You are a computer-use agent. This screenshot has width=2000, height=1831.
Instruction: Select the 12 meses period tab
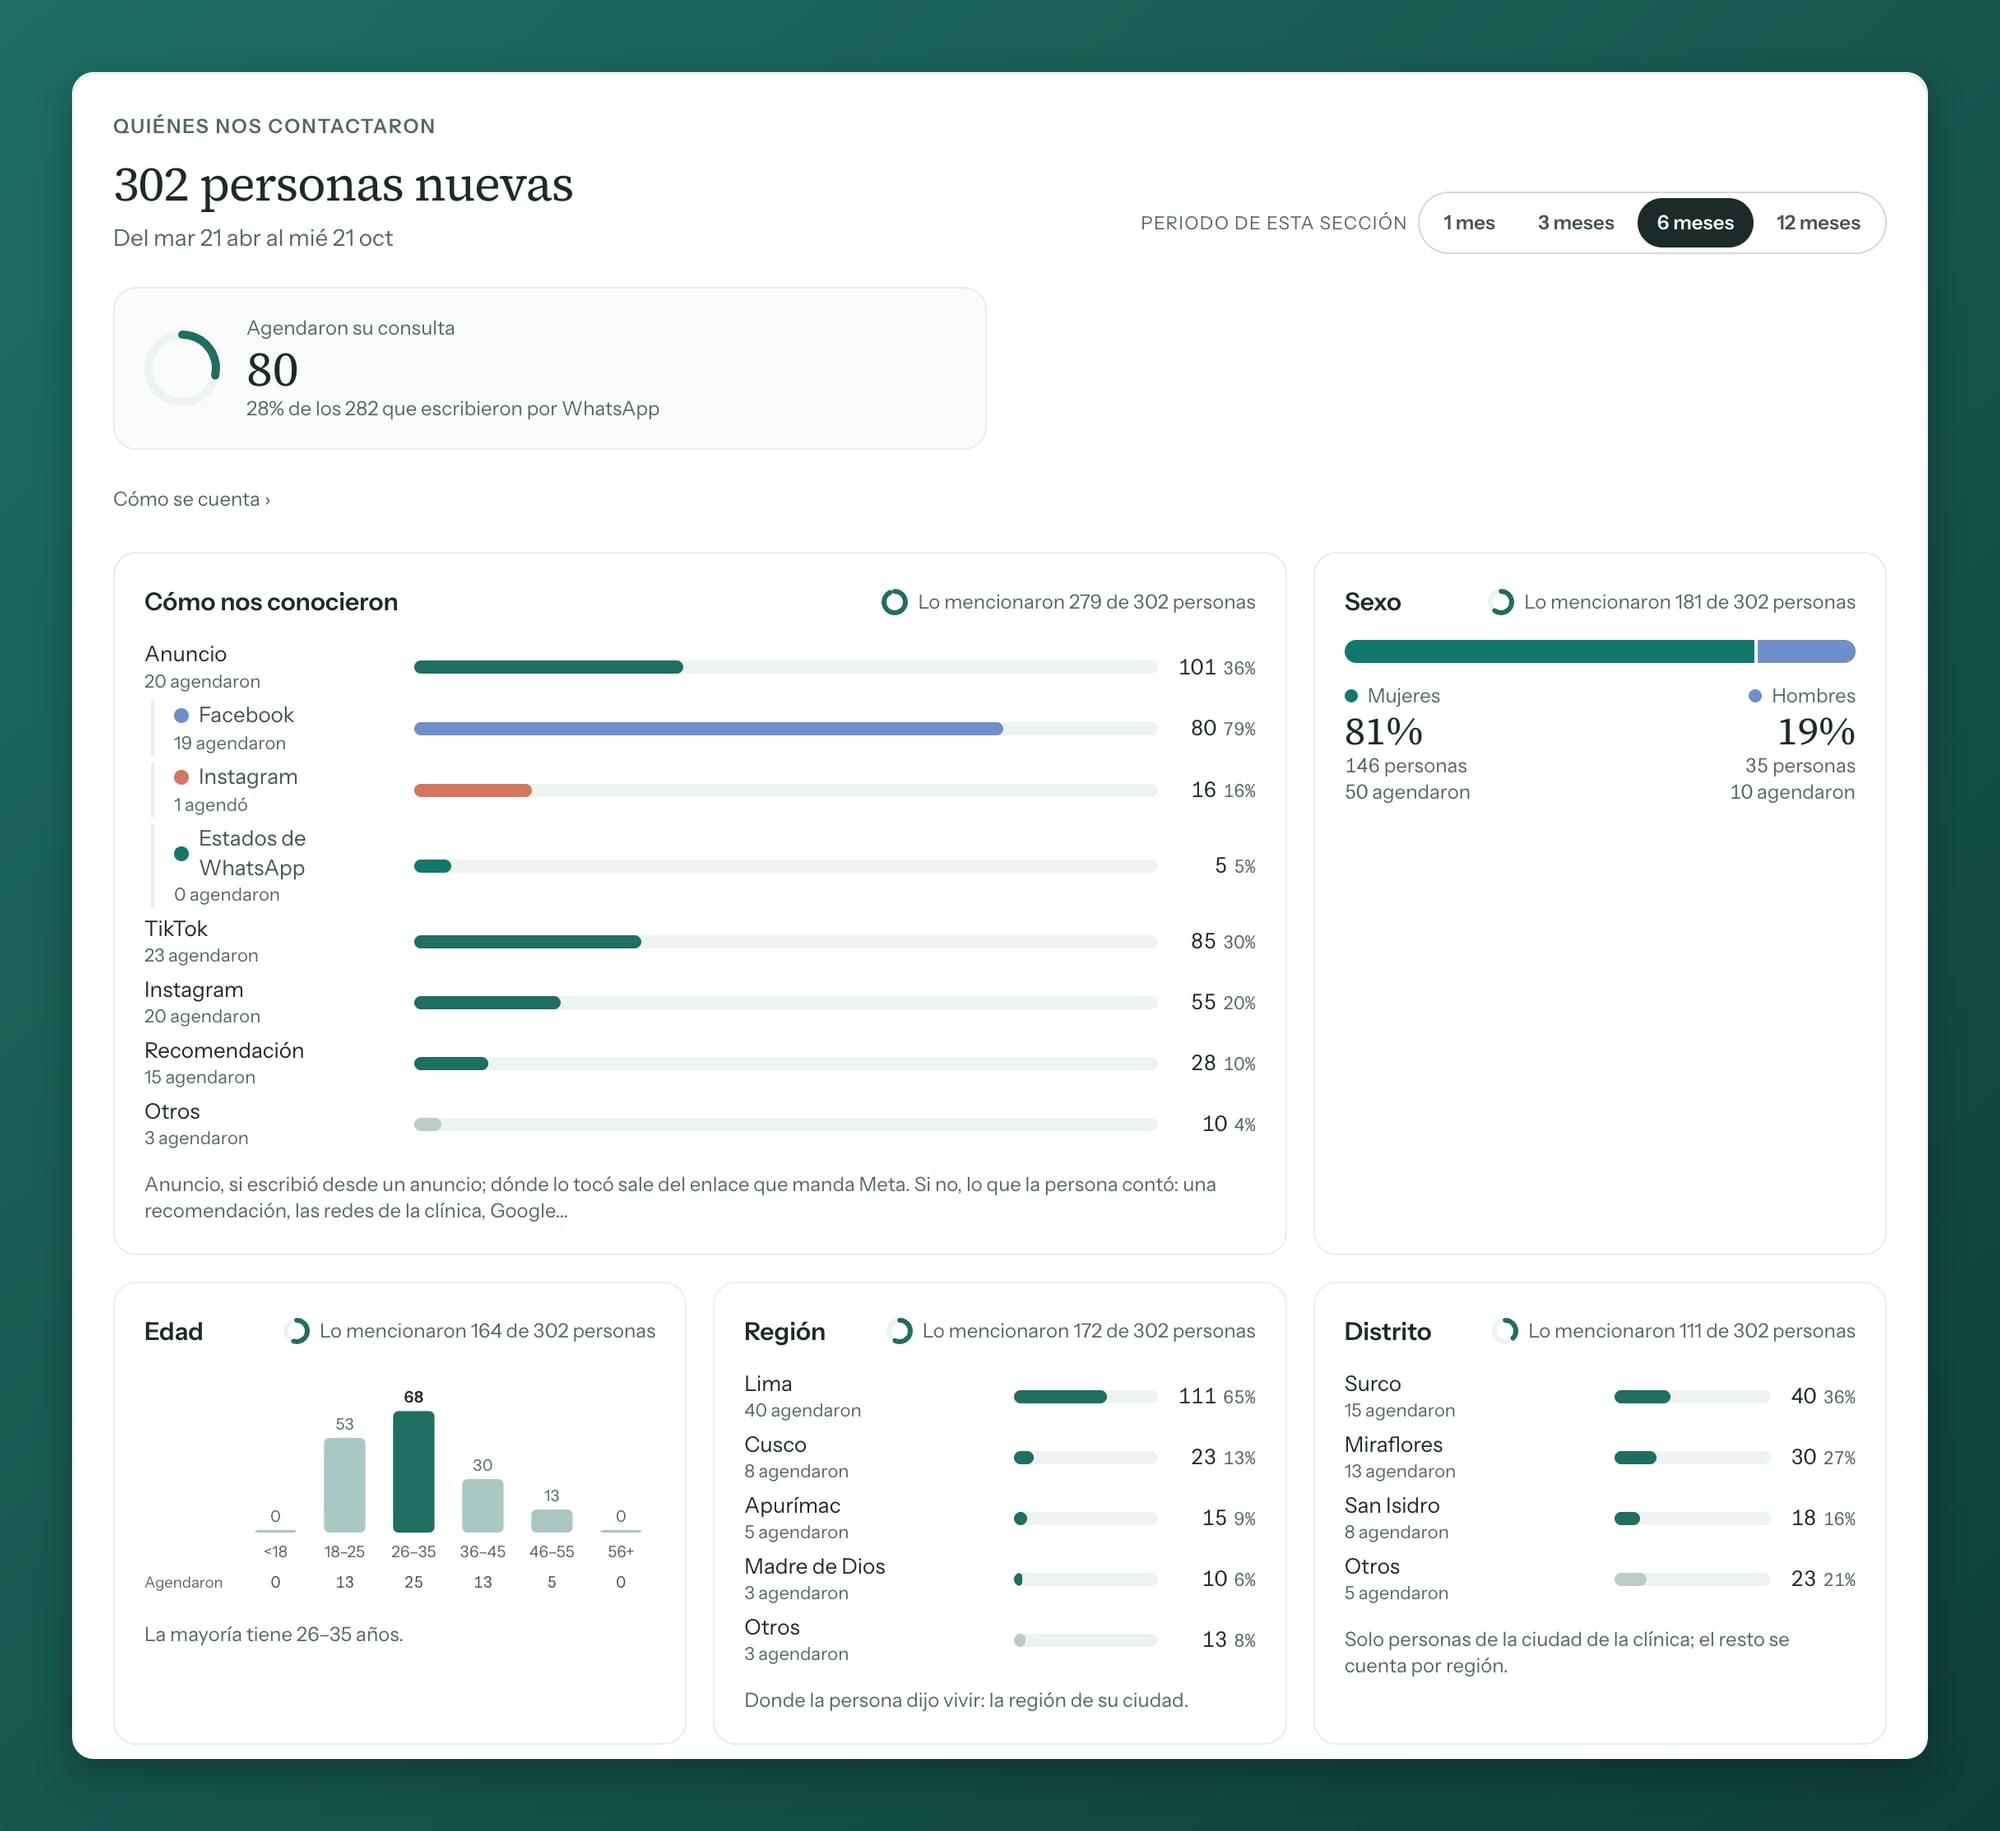(1817, 222)
